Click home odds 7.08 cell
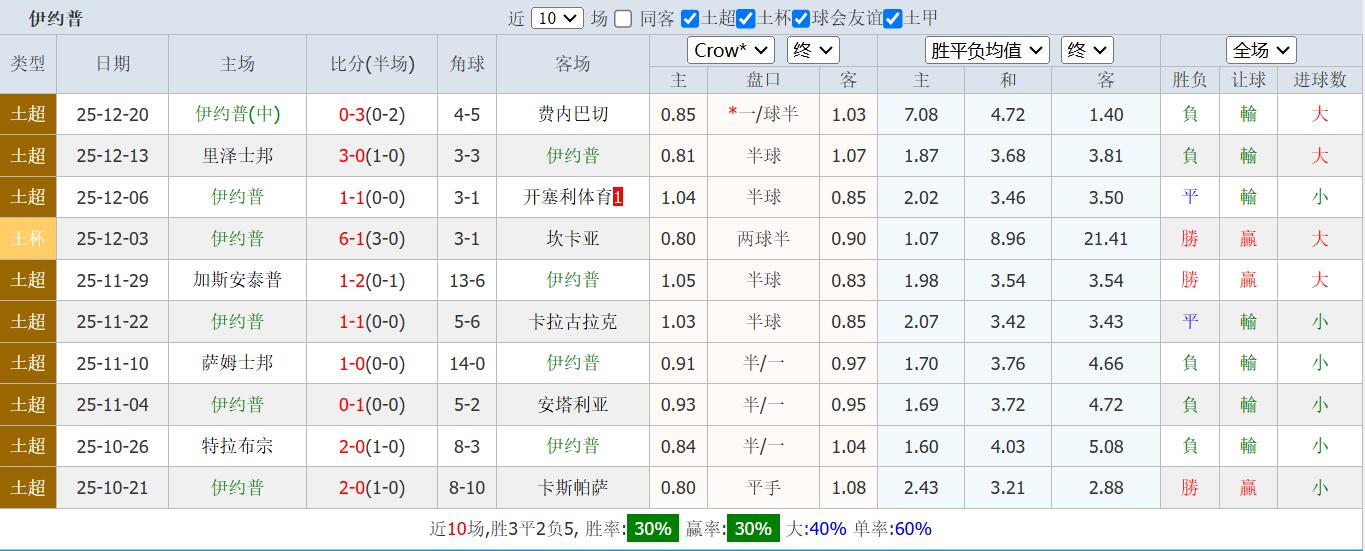The height and width of the screenshot is (551, 1365). coord(921,114)
